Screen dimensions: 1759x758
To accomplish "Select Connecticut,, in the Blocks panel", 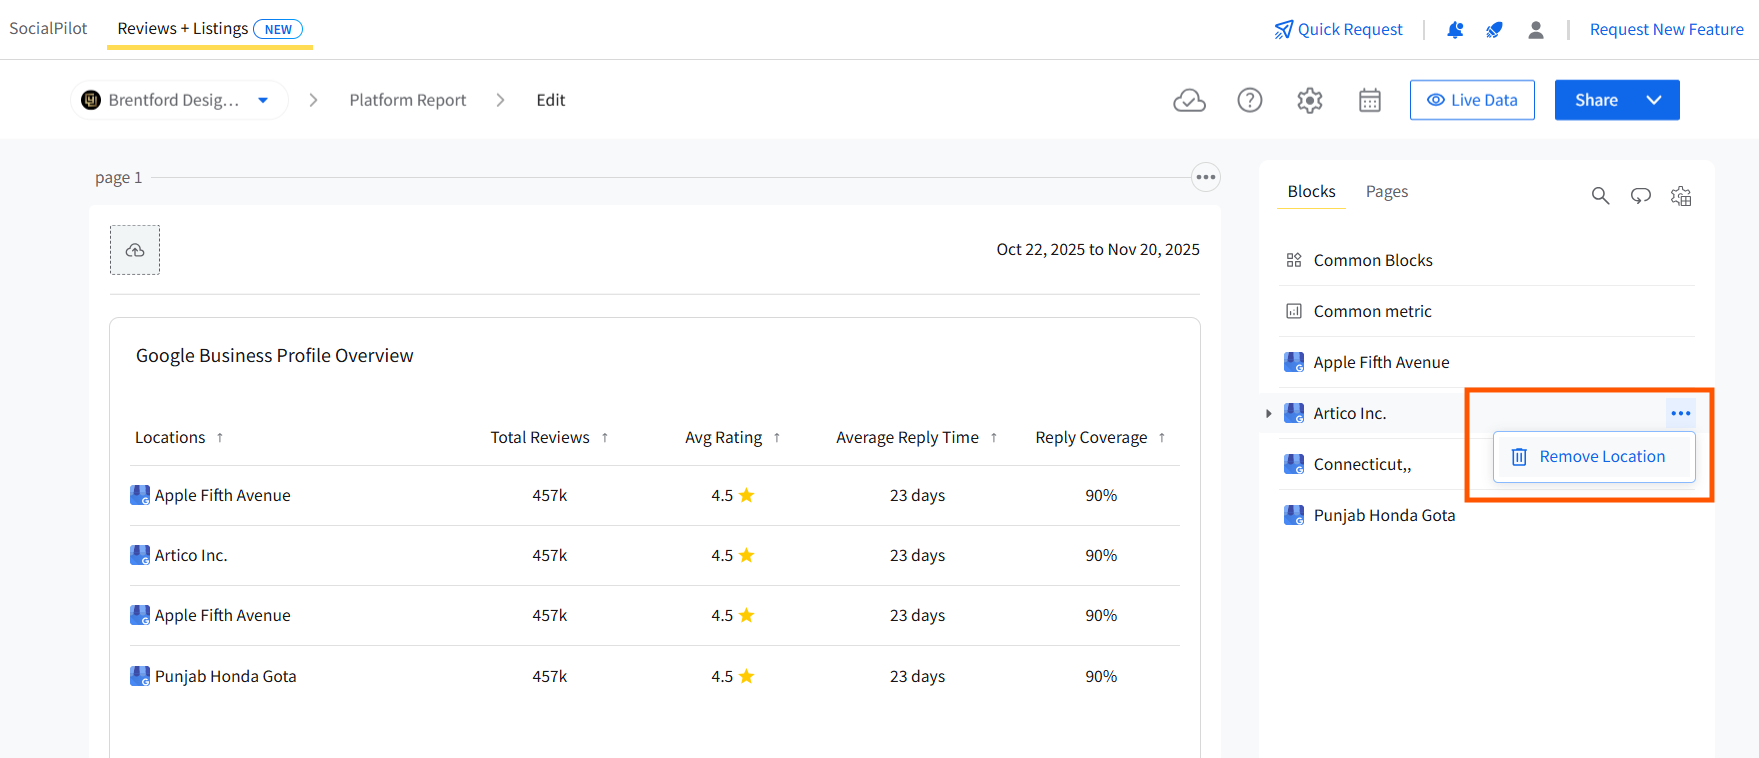I will point(1362,464).
